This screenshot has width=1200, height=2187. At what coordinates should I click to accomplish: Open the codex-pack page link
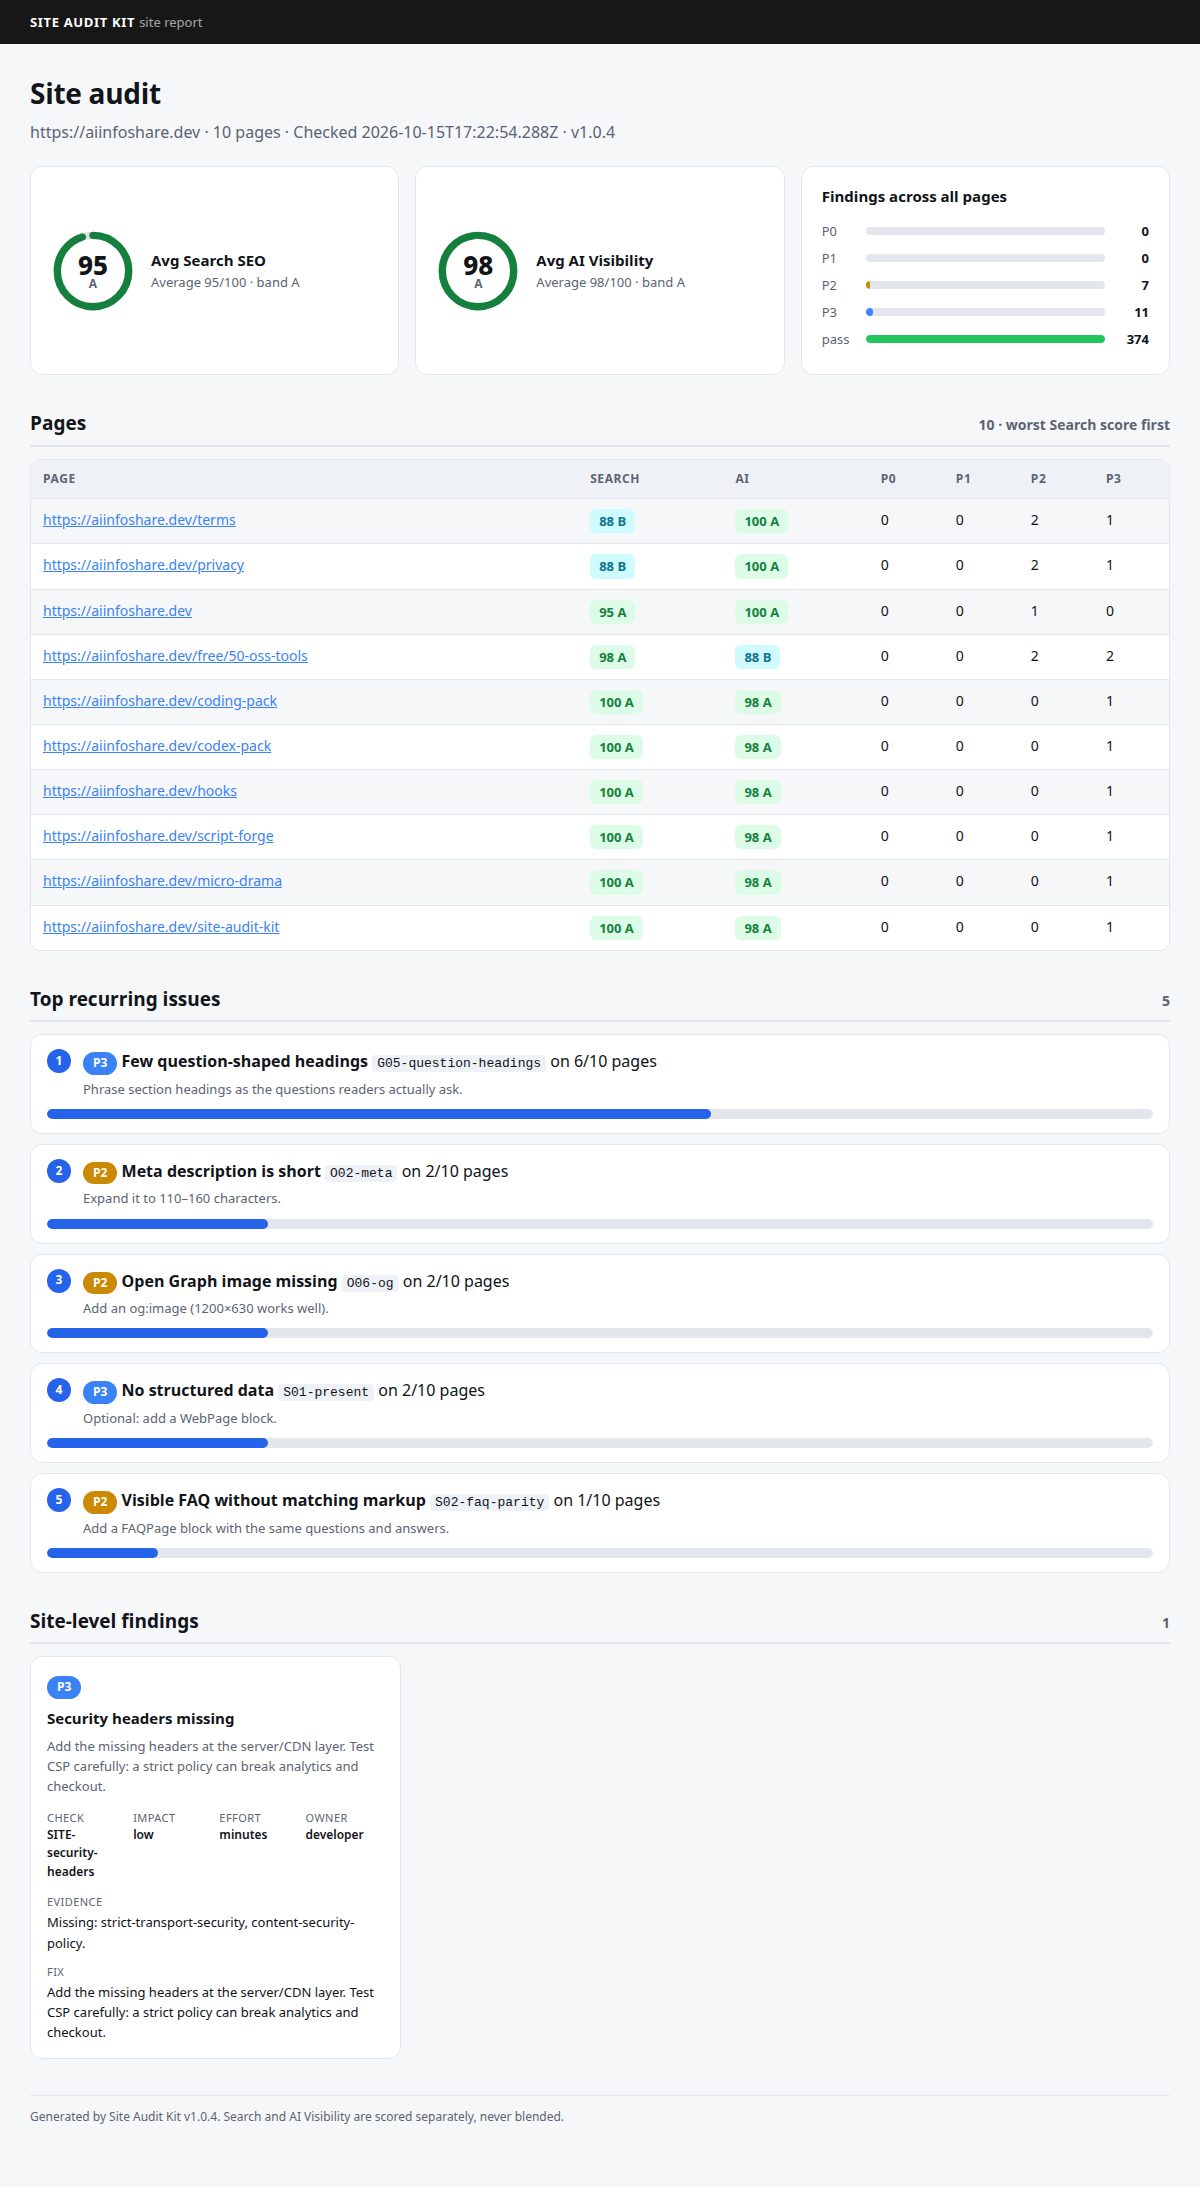[x=157, y=746]
